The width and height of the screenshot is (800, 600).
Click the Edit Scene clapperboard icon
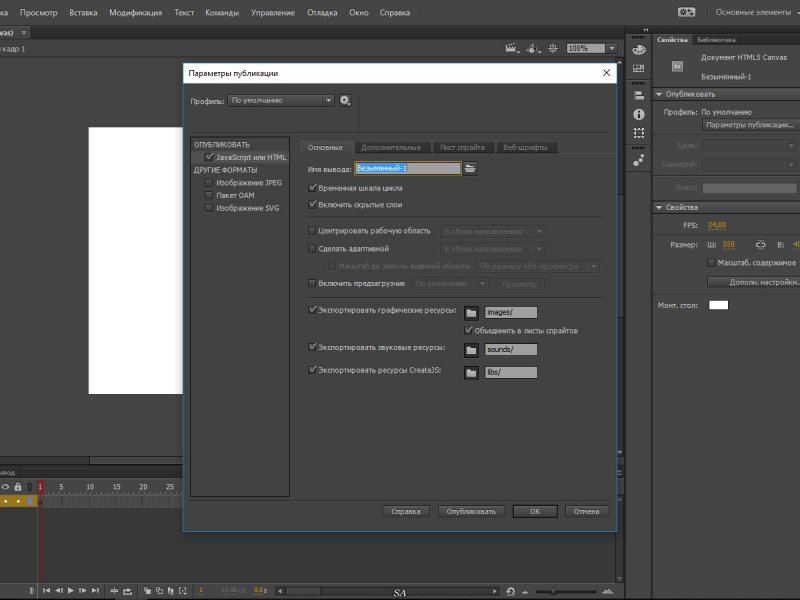pyautogui.click(x=512, y=48)
